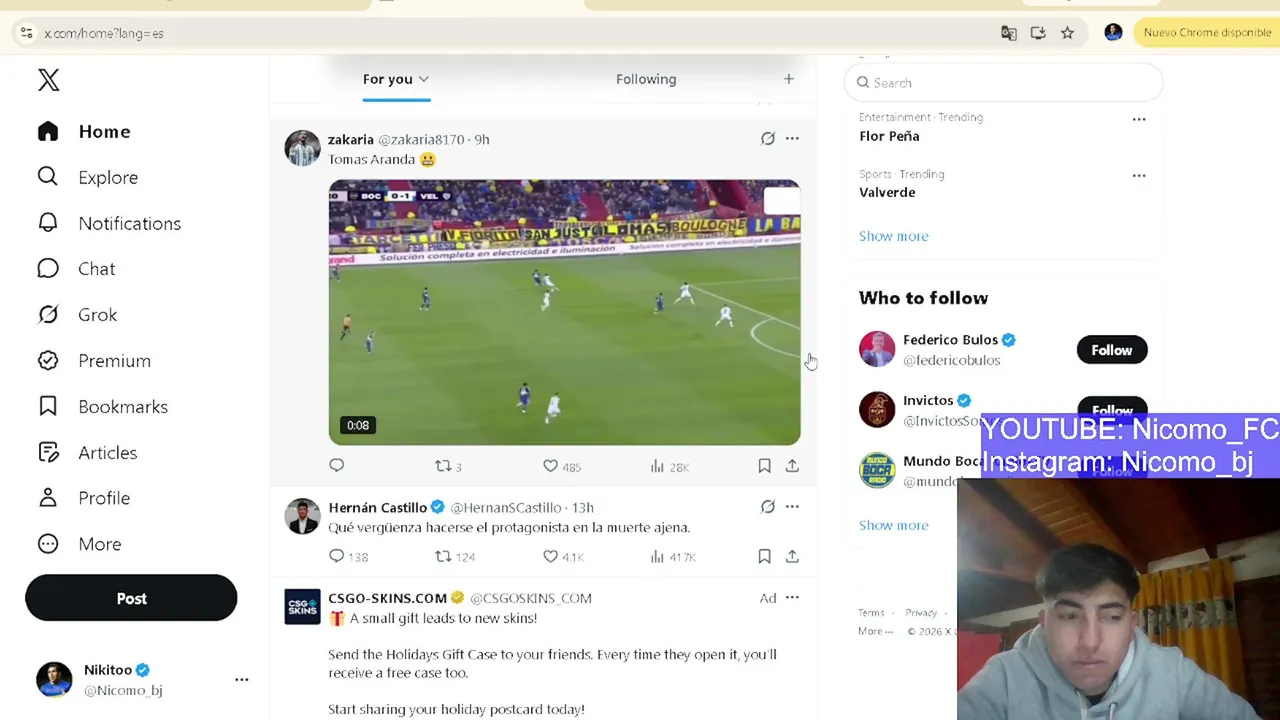Image resolution: width=1280 pixels, height=720 pixels.
Task: Show more trending topics
Action: (x=893, y=236)
